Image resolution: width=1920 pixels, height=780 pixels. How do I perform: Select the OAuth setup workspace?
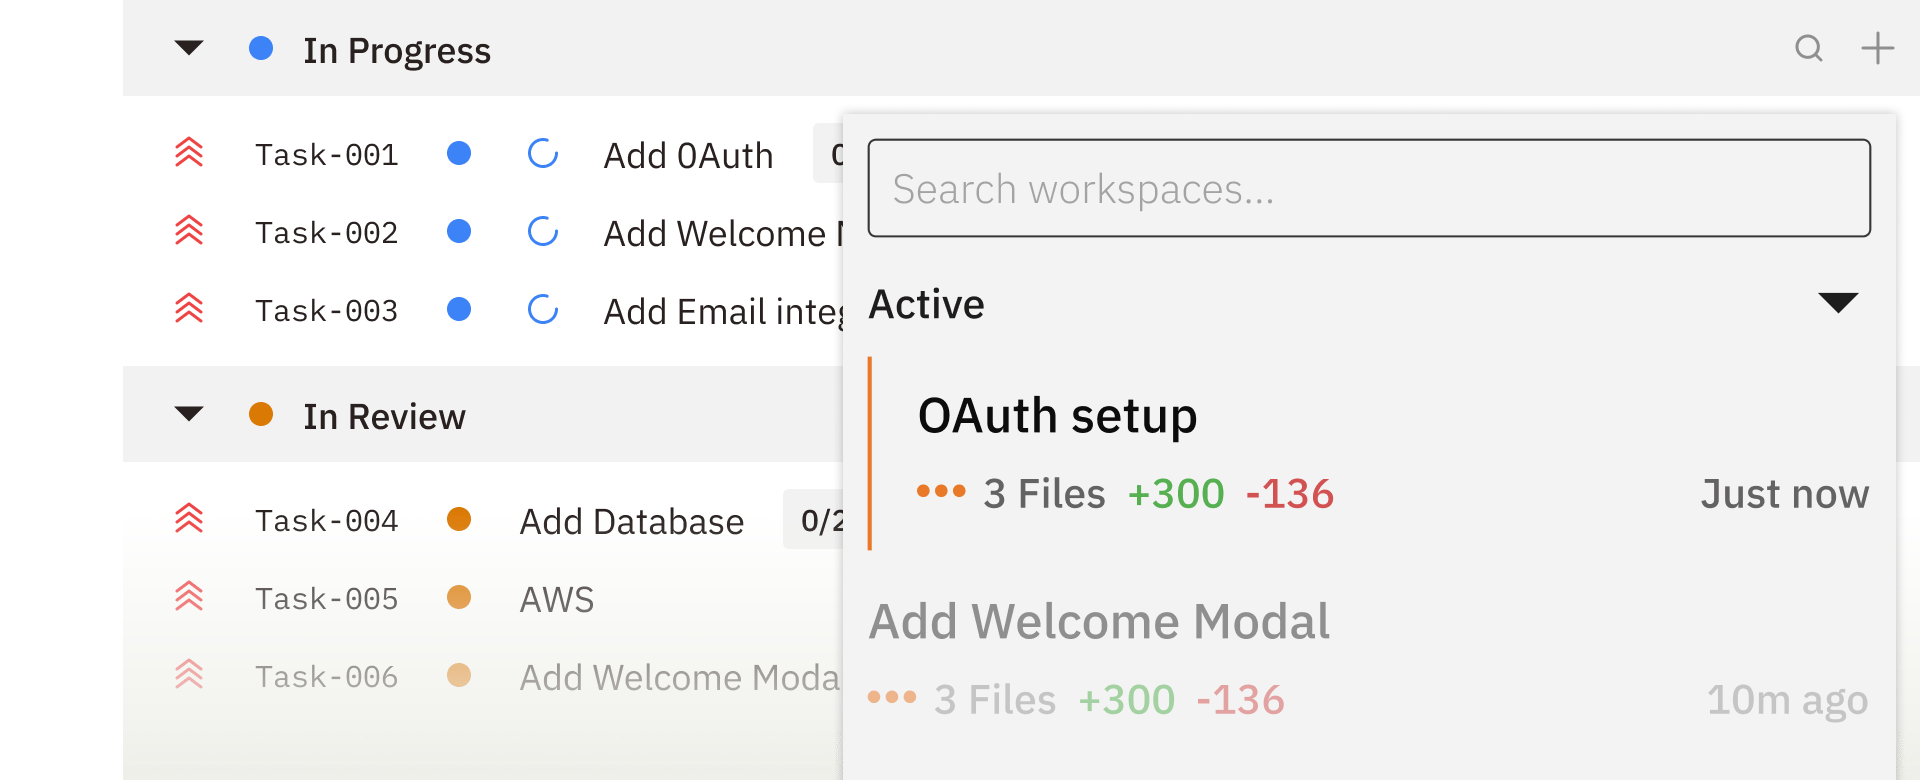pyautogui.click(x=1369, y=453)
